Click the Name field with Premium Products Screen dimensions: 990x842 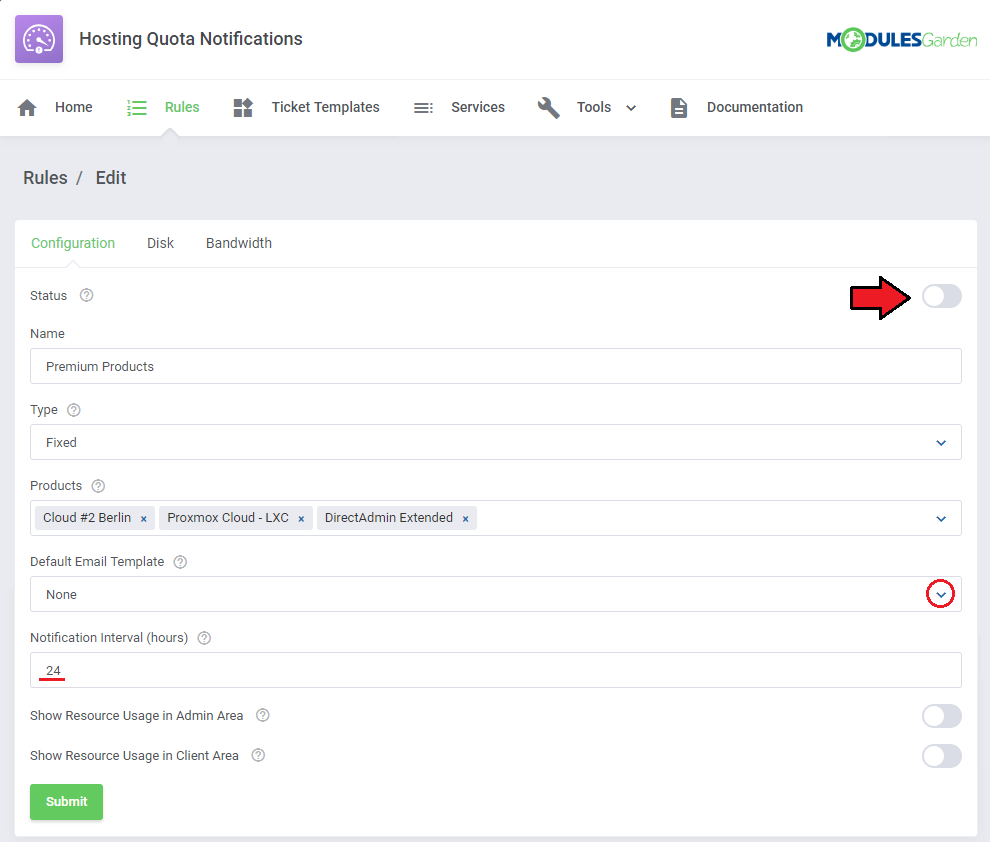tap(496, 367)
